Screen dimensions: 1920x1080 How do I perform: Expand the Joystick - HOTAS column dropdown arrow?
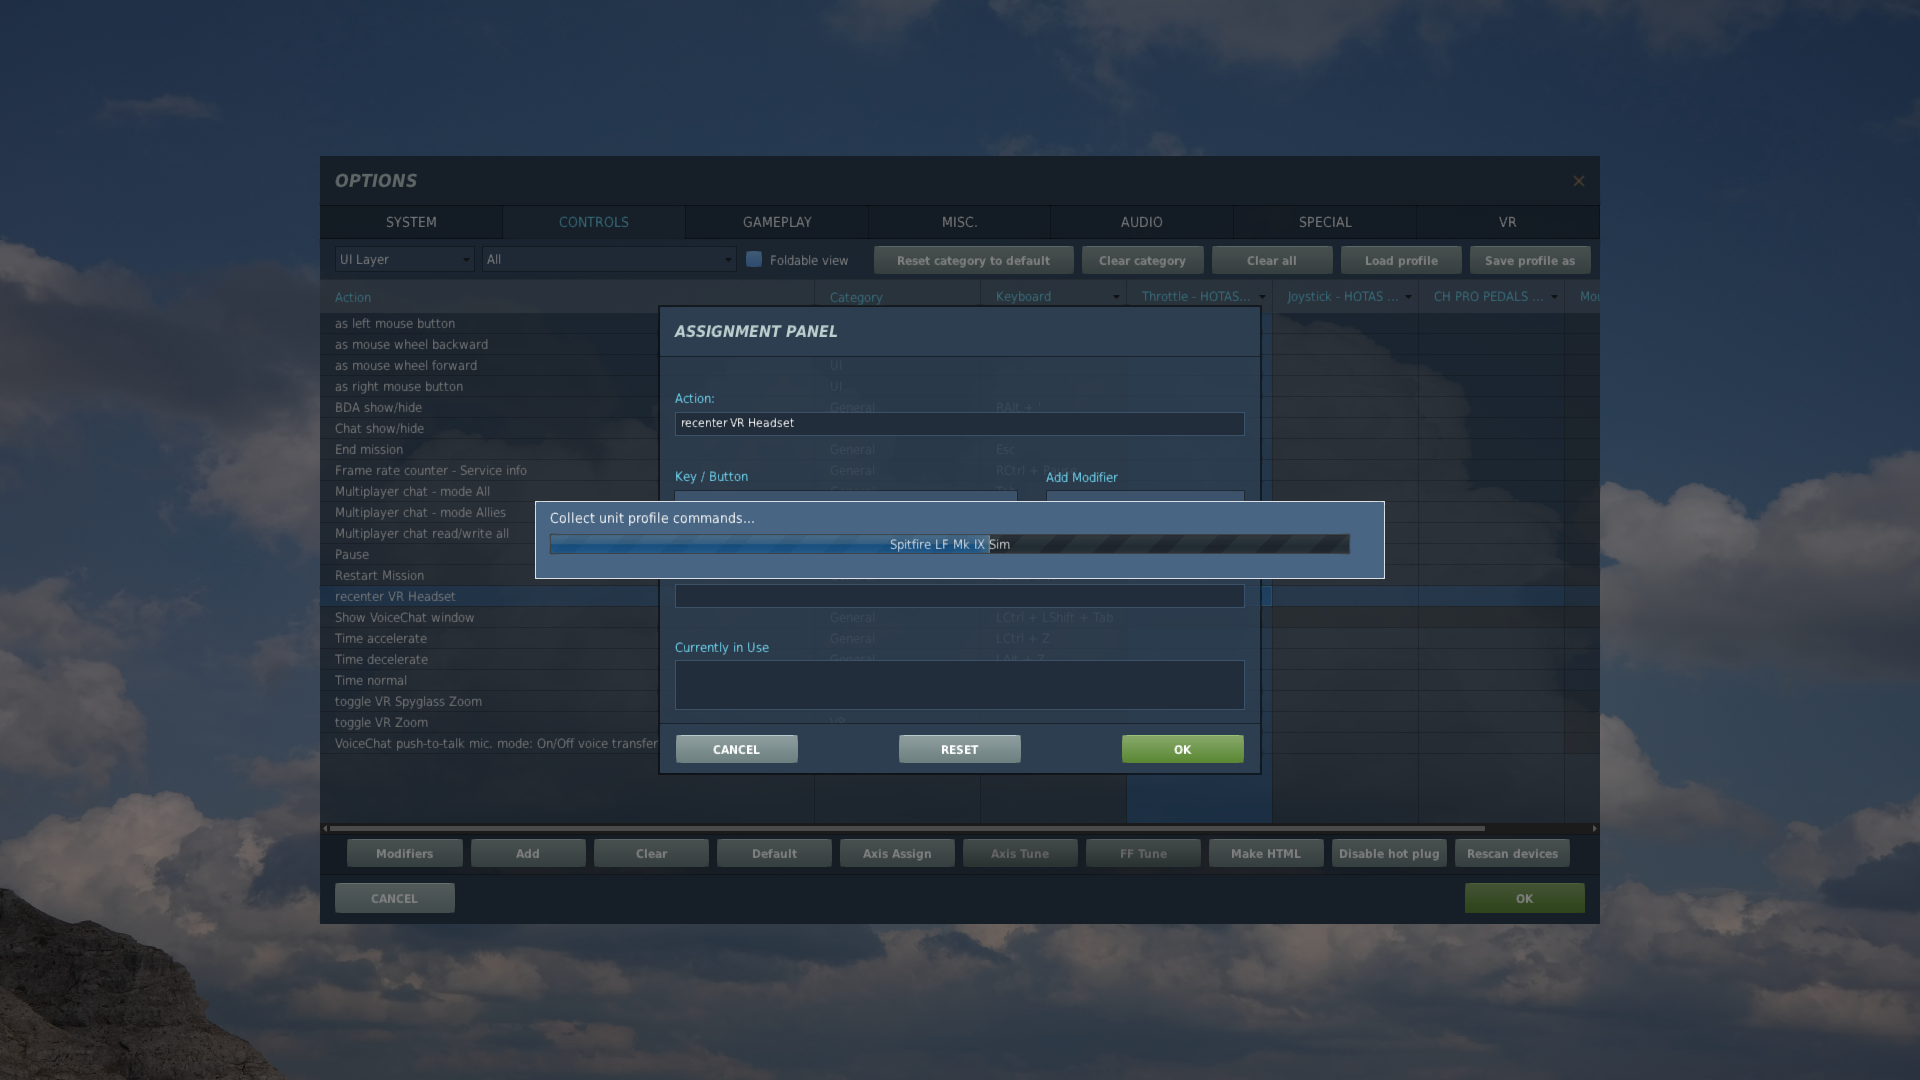pos(1408,297)
